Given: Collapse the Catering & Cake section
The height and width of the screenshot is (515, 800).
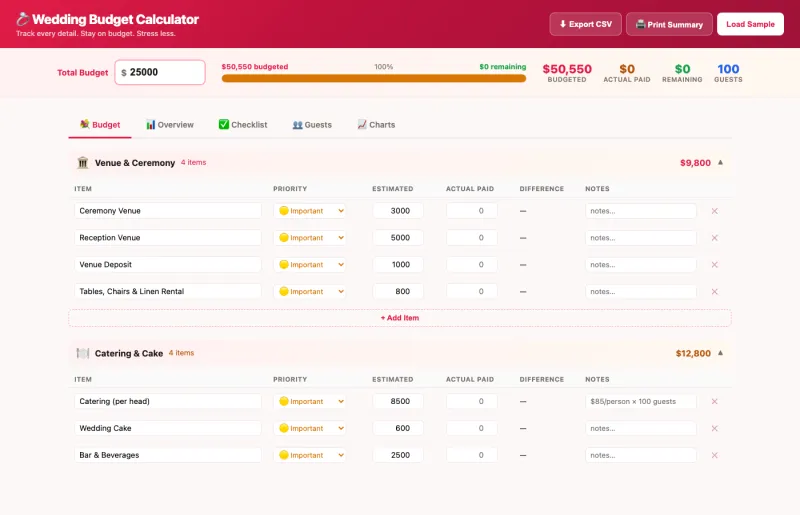Looking at the screenshot, I should coord(721,353).
